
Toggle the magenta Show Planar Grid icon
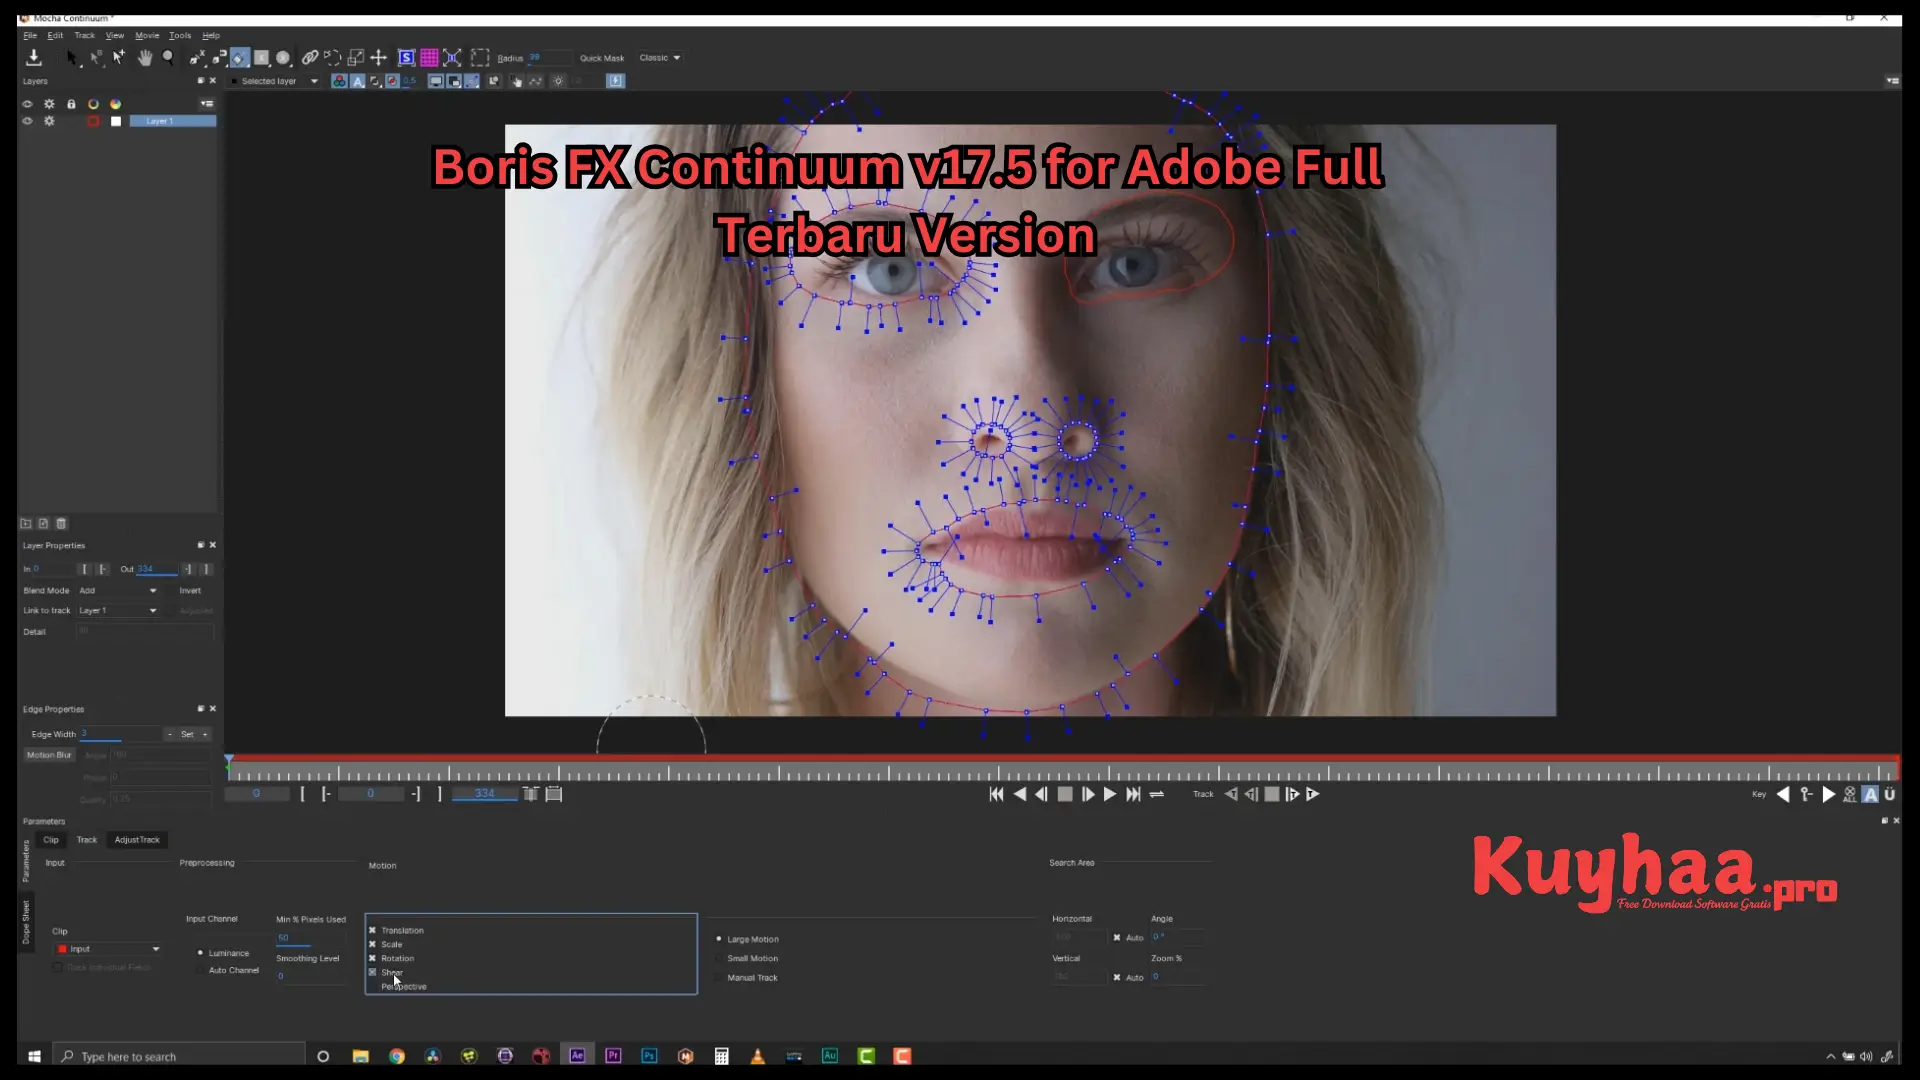(x=429, y=58)
